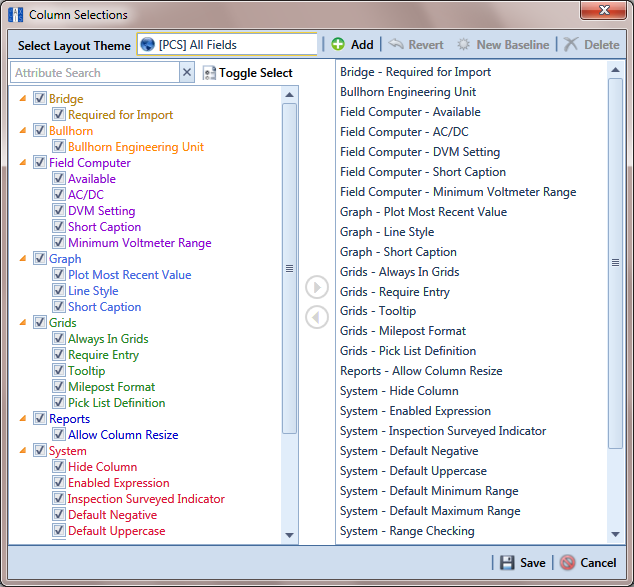This screenshot has width=634, height=587.
Task: Click the New Baseline gear icon
Action: [463, 44]
